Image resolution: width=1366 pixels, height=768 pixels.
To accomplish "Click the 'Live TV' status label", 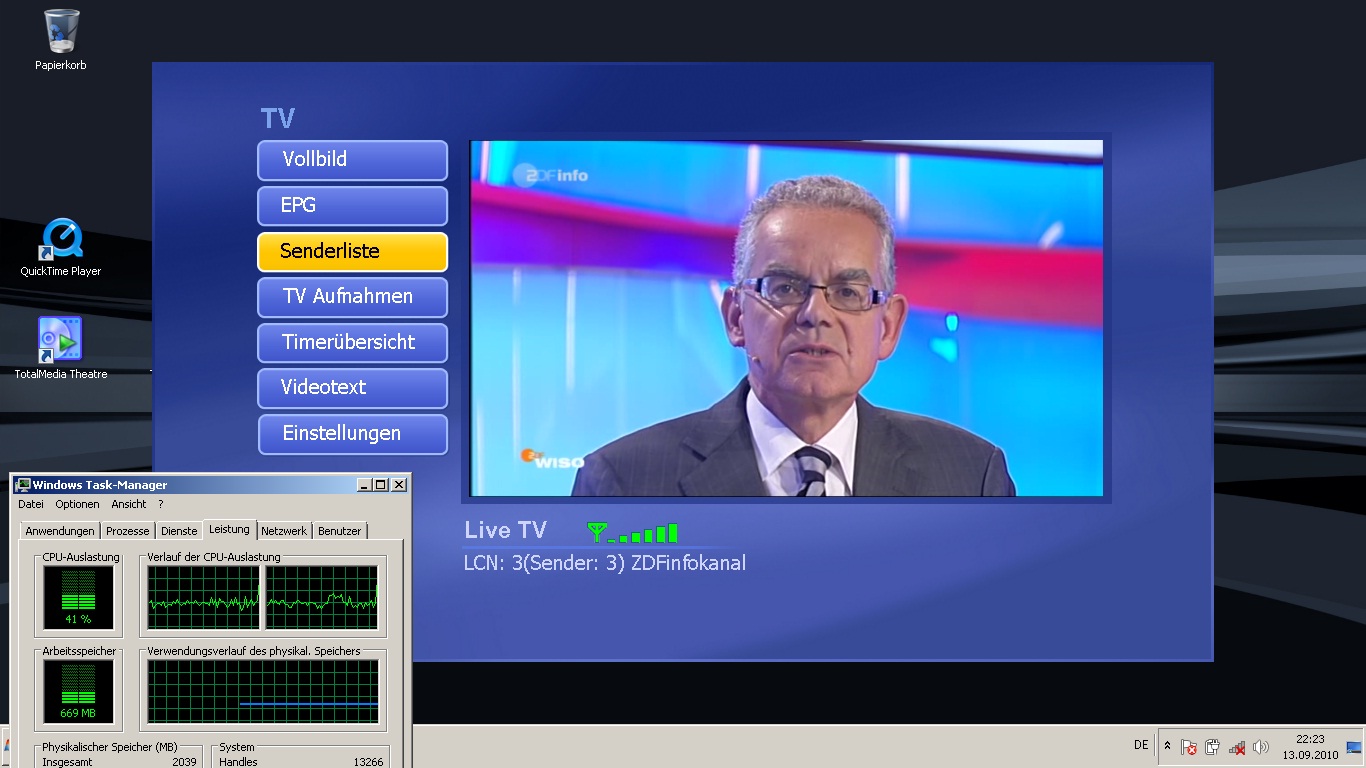I will click(x=505, y=531).
